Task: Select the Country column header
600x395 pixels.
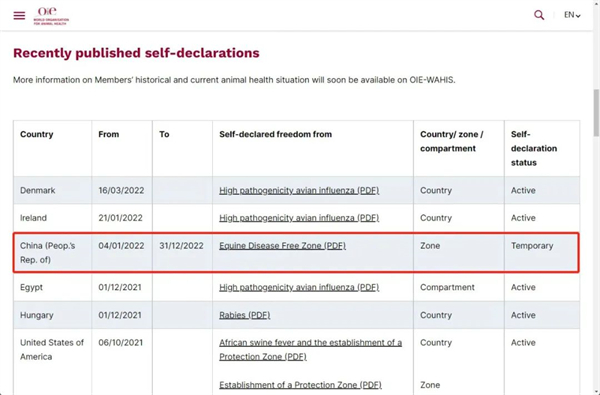Action: (37, 134)
